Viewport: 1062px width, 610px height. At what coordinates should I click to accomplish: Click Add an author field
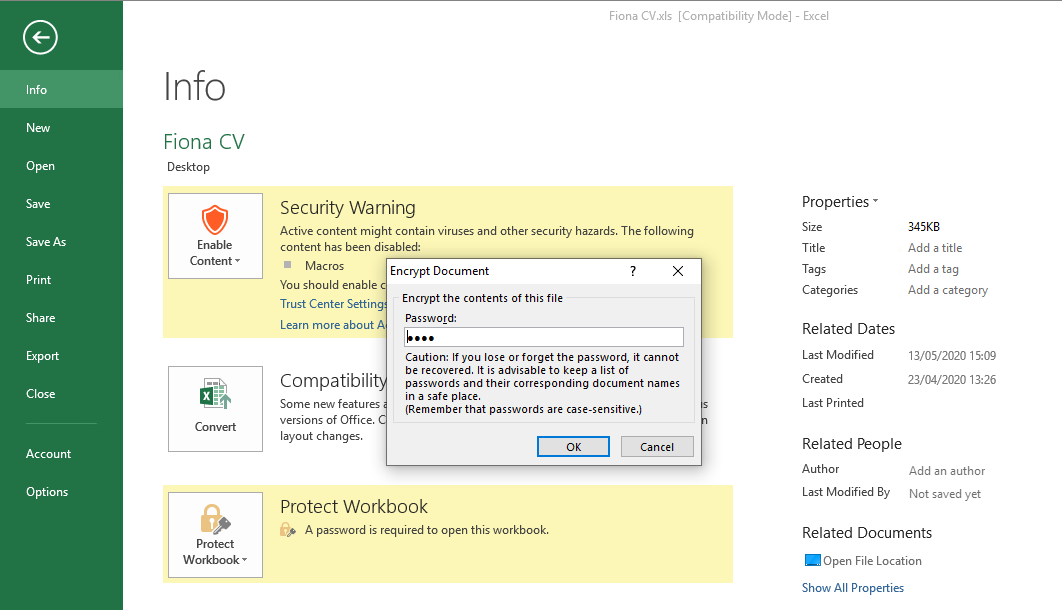click(x=947, y=471)
